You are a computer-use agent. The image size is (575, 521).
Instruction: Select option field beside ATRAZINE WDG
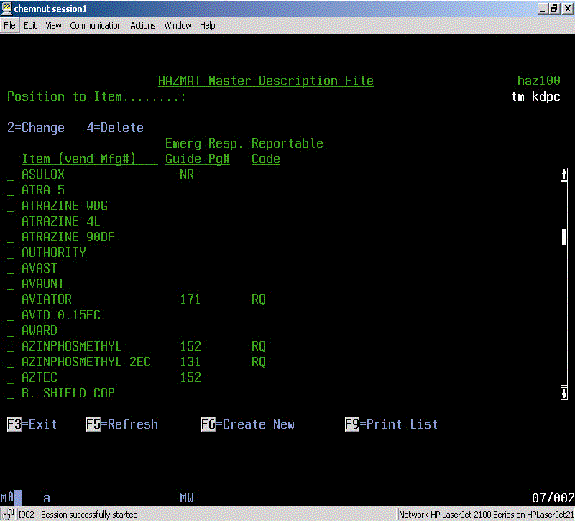[x=10, y=206]
